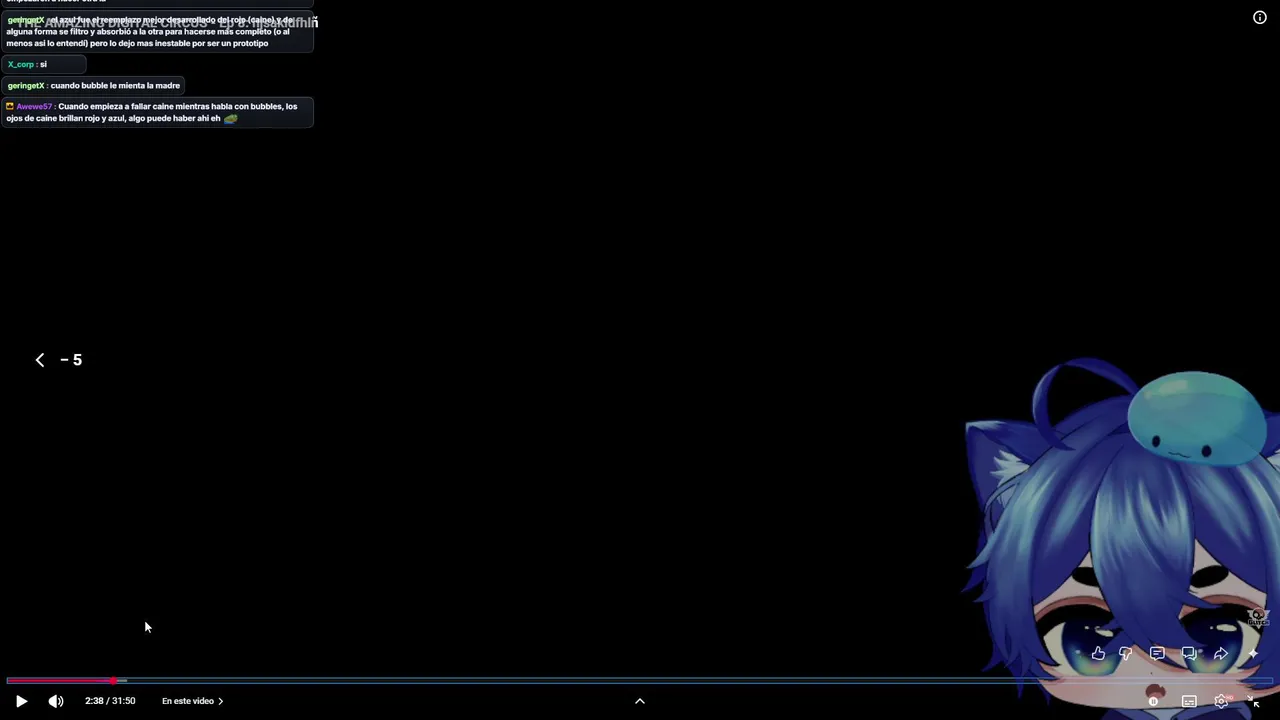Dislike the video with thumbs down
This screenshot has height=720, width=1280.
(x=1126, y=653)
